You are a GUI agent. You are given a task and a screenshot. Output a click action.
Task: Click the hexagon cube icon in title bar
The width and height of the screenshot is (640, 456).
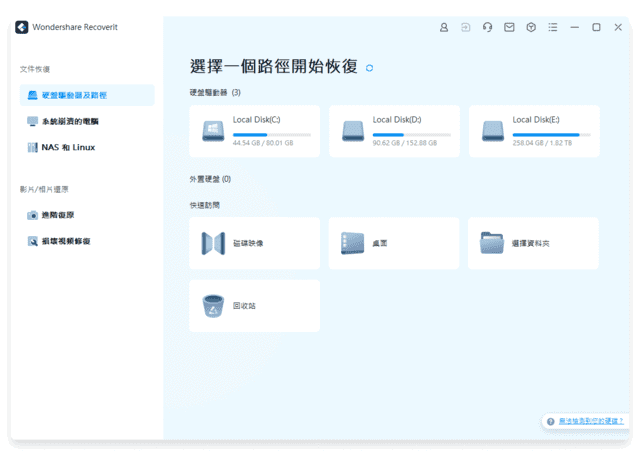[531, 28]
